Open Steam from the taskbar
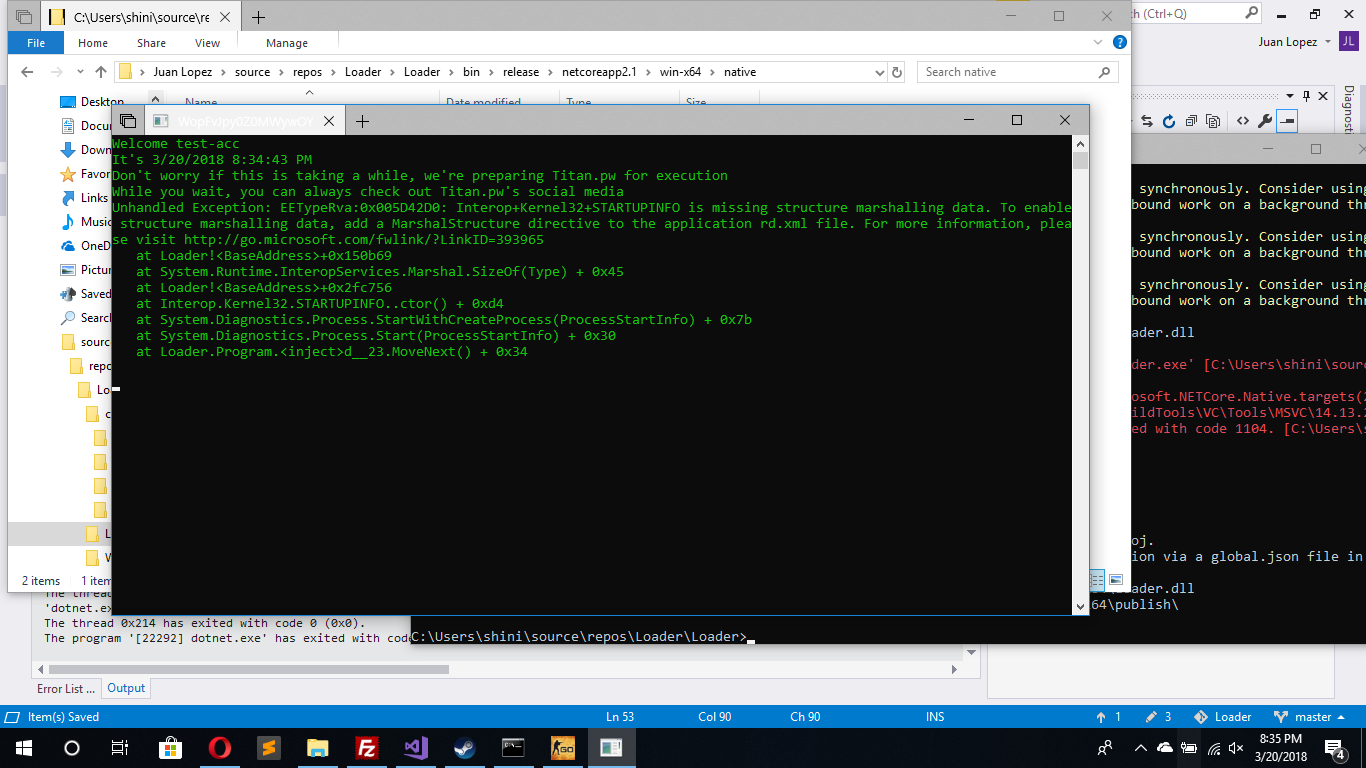 (464, 747)
